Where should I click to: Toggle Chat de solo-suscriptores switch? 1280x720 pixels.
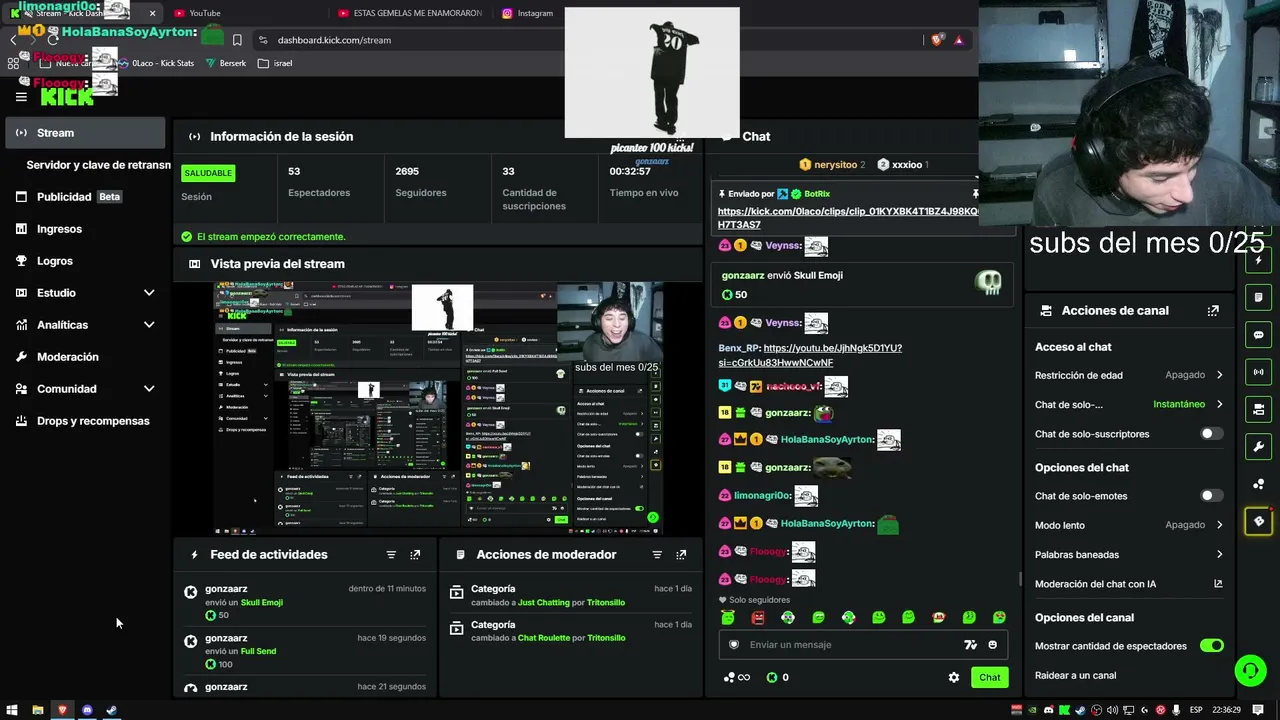coord(1211,434)
